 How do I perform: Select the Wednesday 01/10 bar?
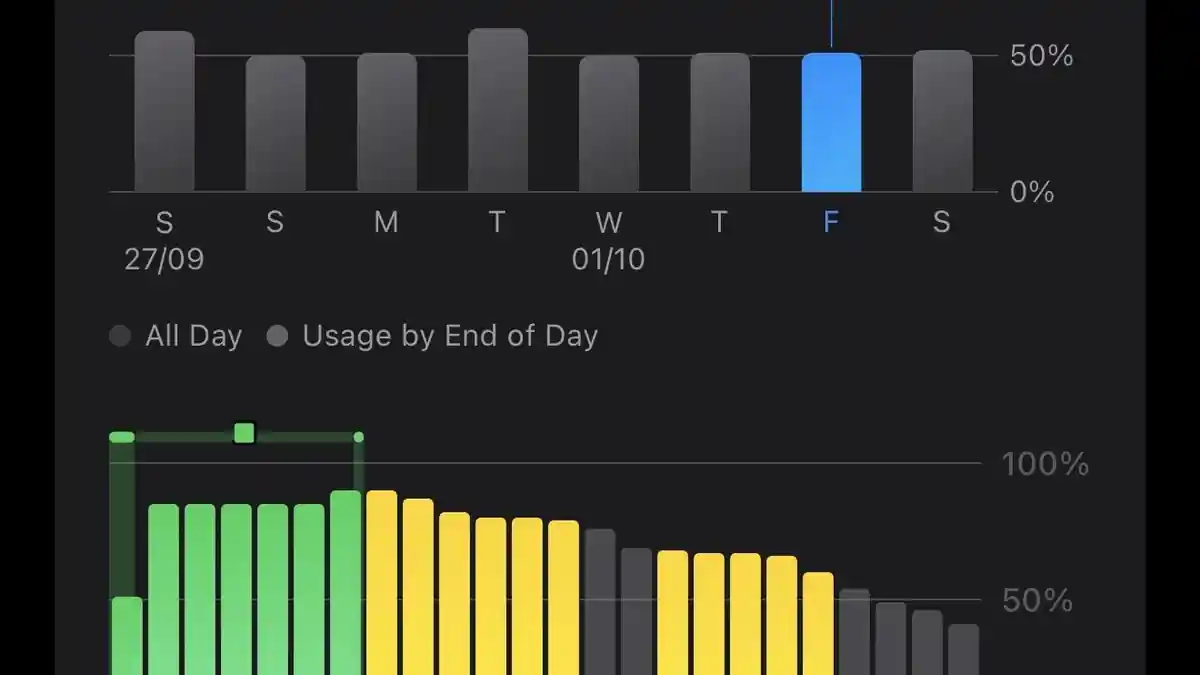[609, 123]
